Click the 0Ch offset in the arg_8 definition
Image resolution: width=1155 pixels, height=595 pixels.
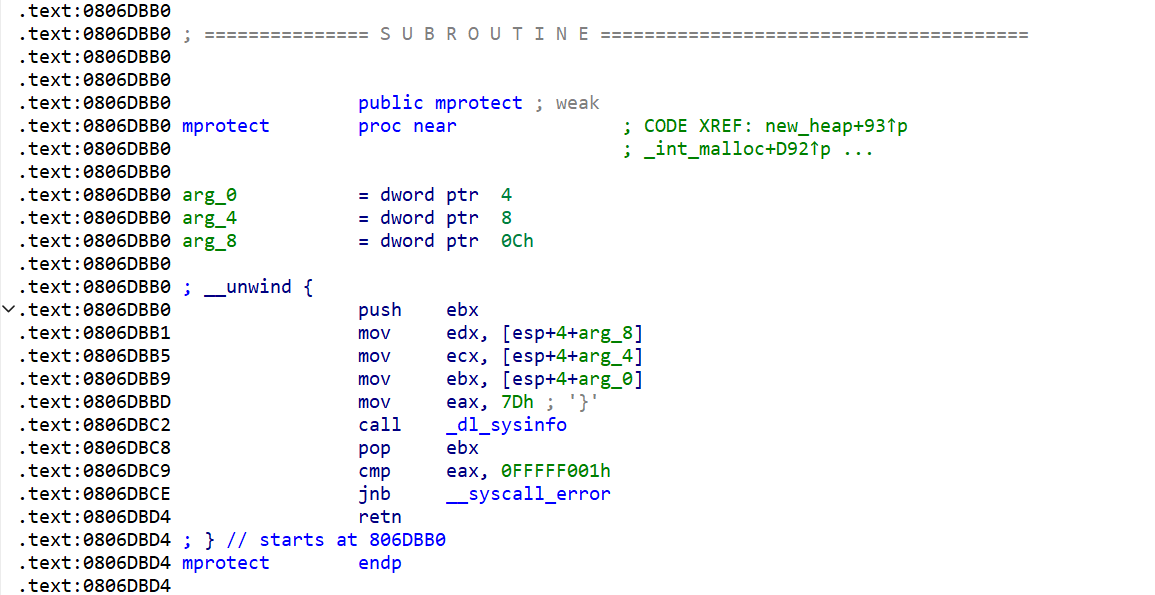coord(517,240)
